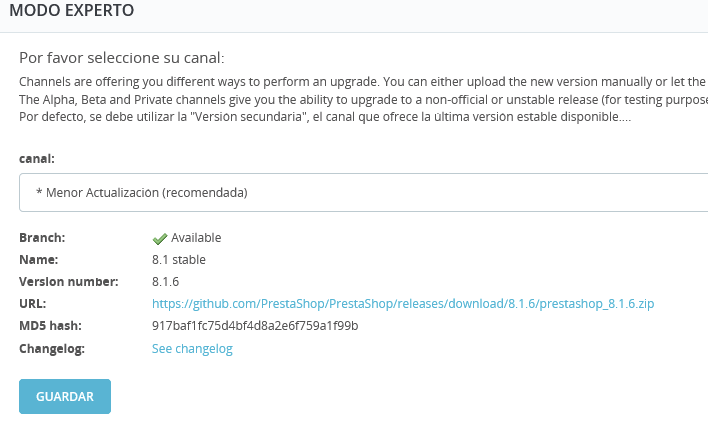
Task: Open the prestashop_8.1.6.zip GitHub download URL
Action: click(403, 303)
